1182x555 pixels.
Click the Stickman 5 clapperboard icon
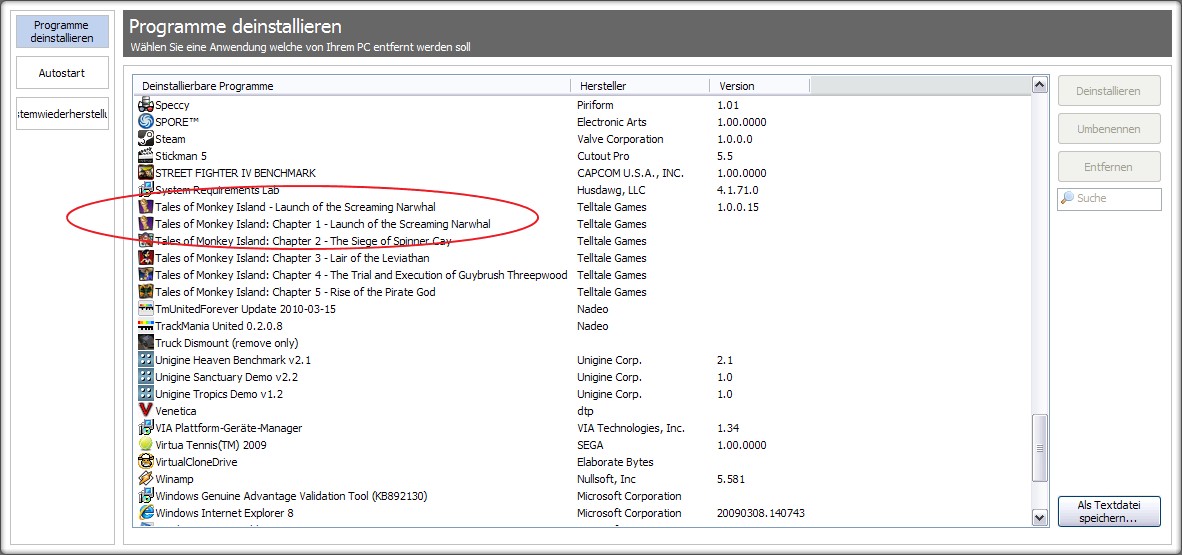(146, 156)
